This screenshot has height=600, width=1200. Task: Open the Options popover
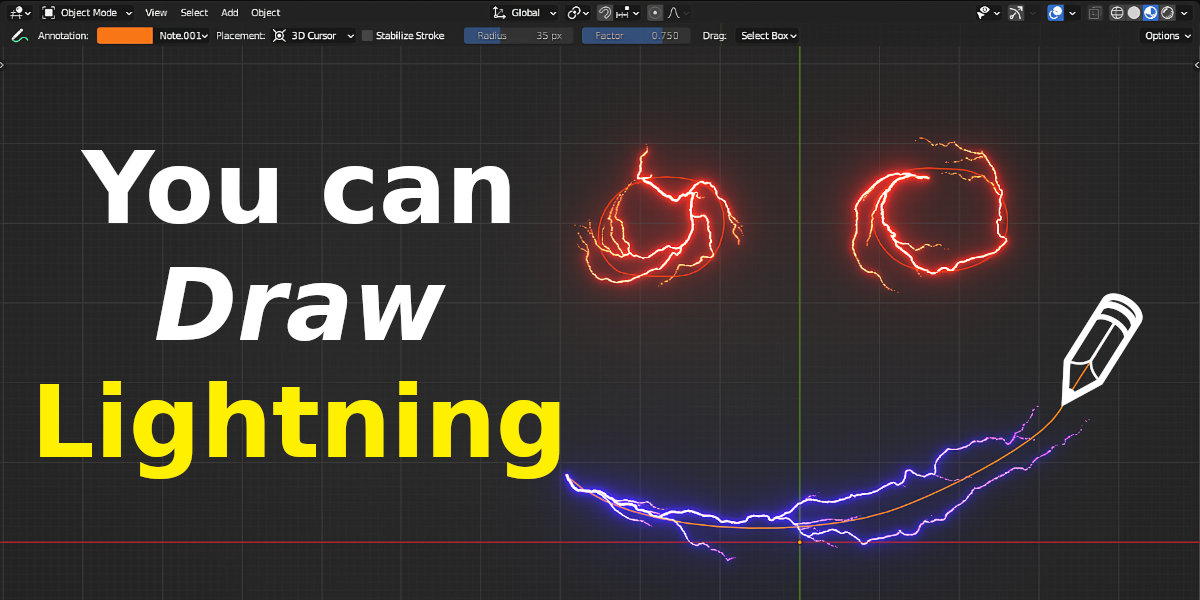coord(1167,35)
